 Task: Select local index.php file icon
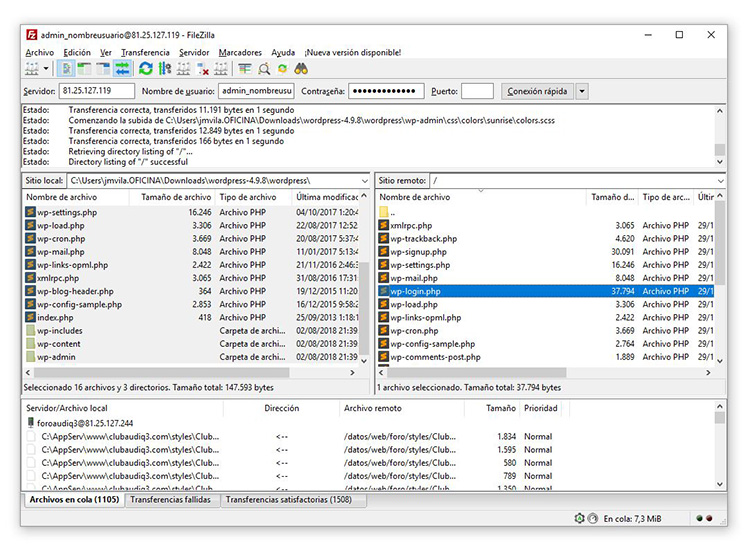pyautogui.click(x=31, y=317)
